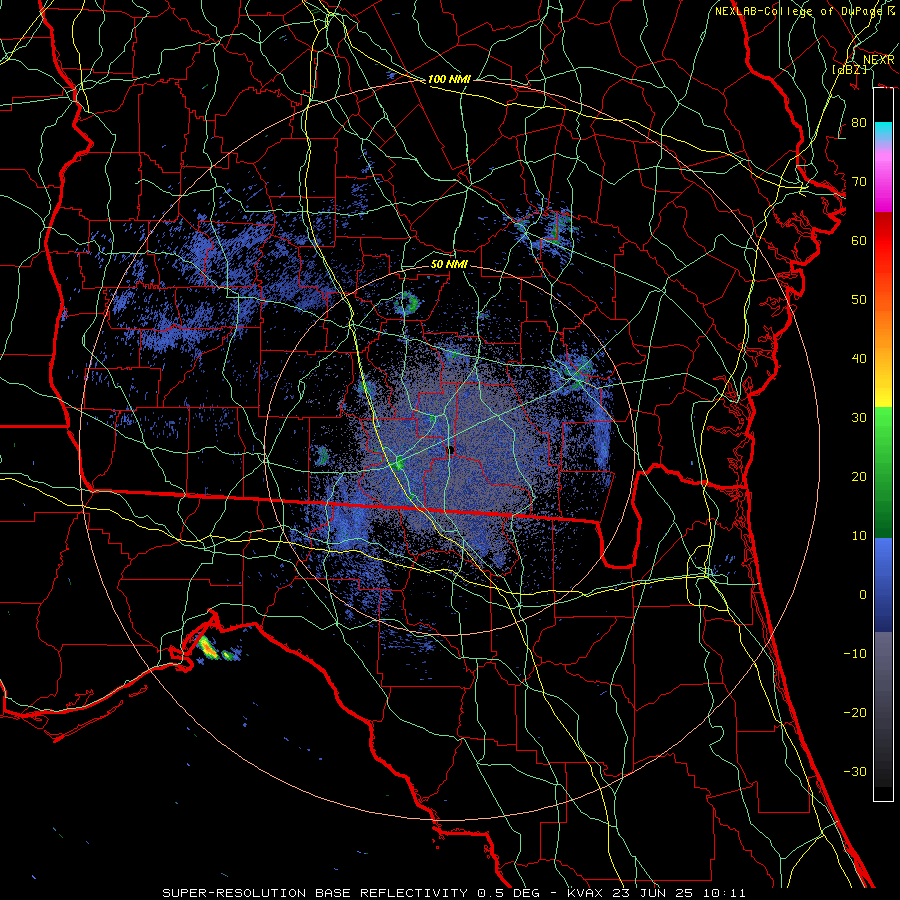
Task: Click the -20 value on the dBZ scale
Action: pos(855,712)
